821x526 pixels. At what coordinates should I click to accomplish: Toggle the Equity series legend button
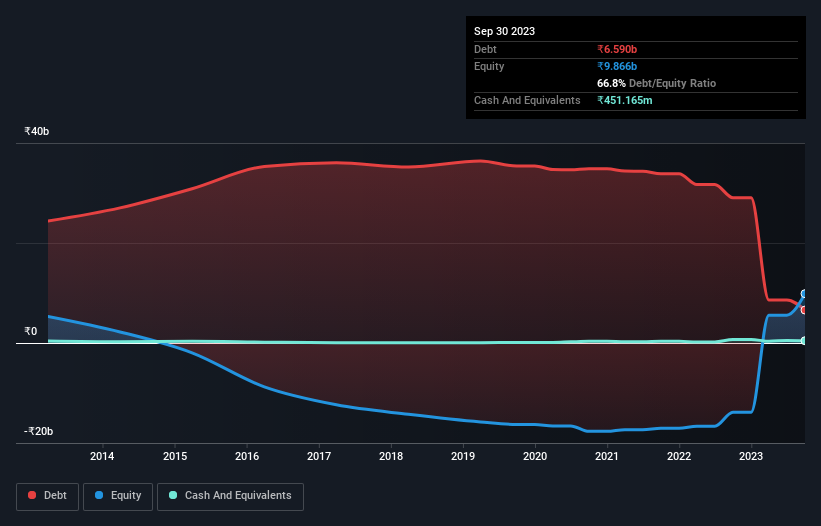118,496
